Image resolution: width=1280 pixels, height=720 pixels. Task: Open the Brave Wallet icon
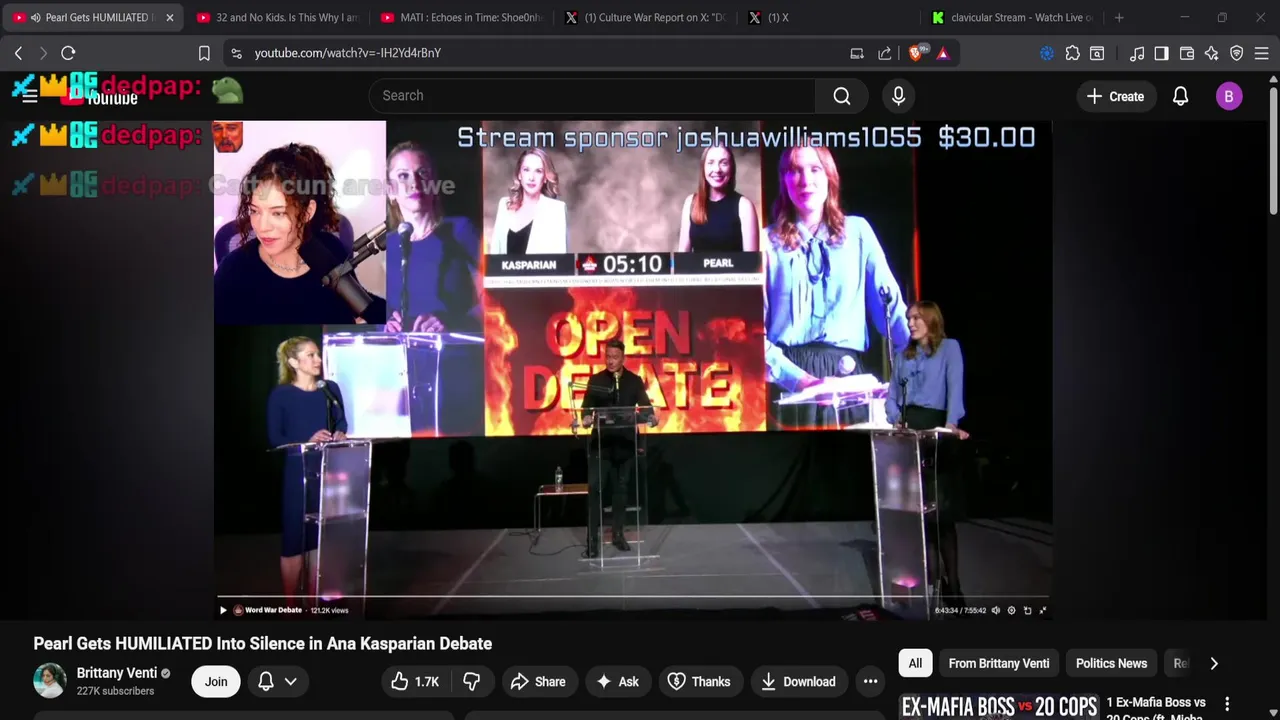(1187, 53)
